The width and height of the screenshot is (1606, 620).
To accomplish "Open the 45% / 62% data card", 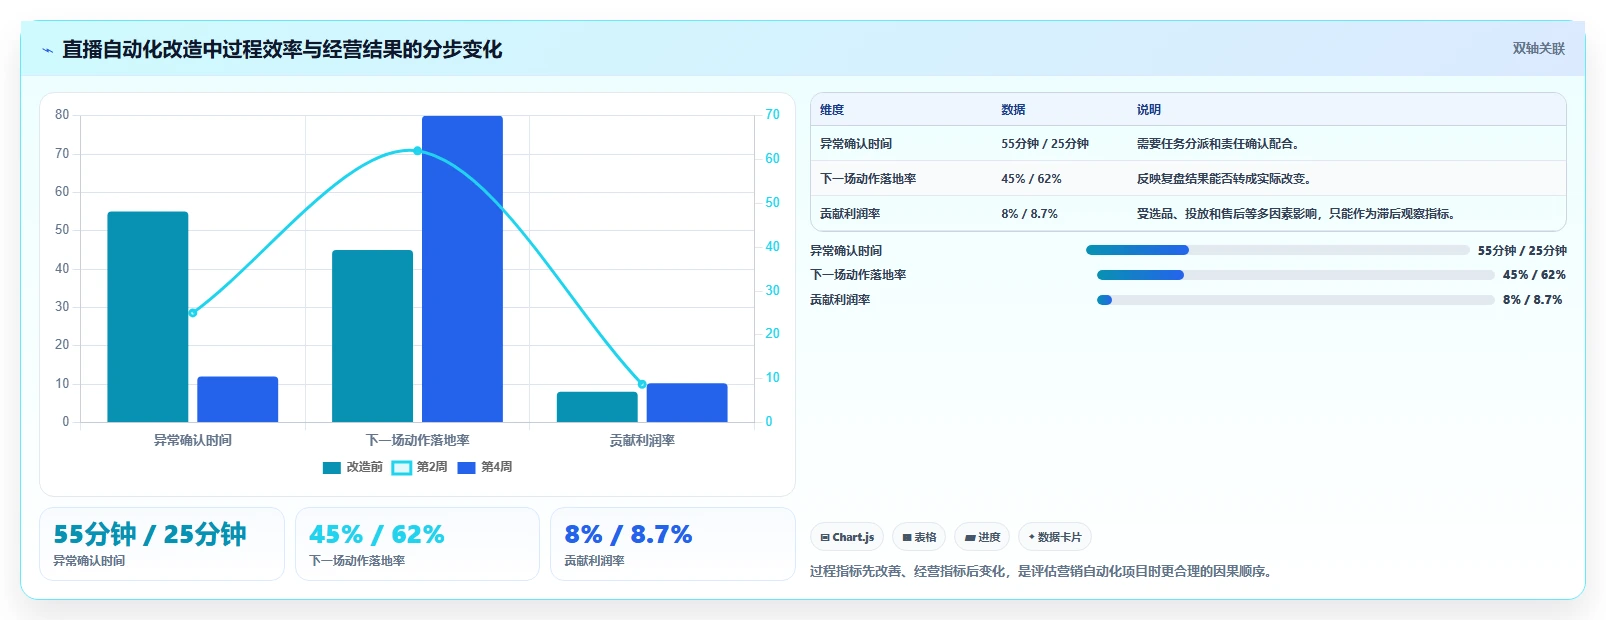I will click(x=417, y=544).
